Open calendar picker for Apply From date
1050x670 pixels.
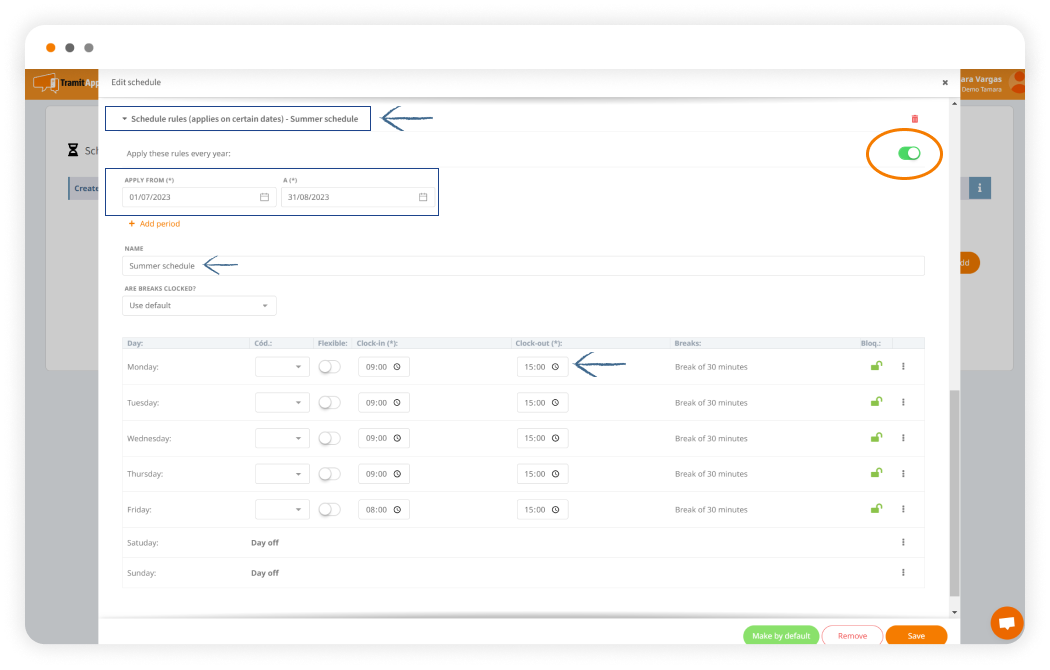click(x=264, y=197)
